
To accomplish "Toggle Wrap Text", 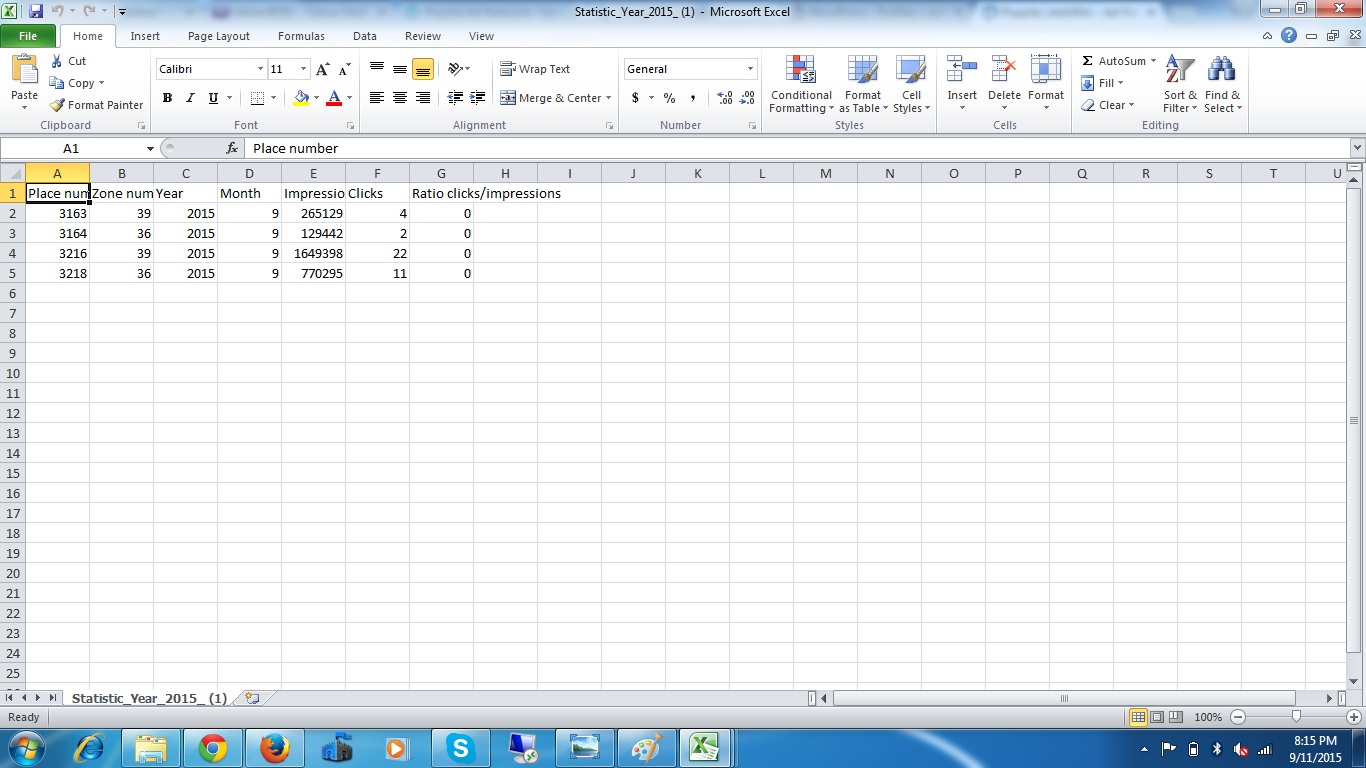I will pyautogui.click(x=536, y=69).
